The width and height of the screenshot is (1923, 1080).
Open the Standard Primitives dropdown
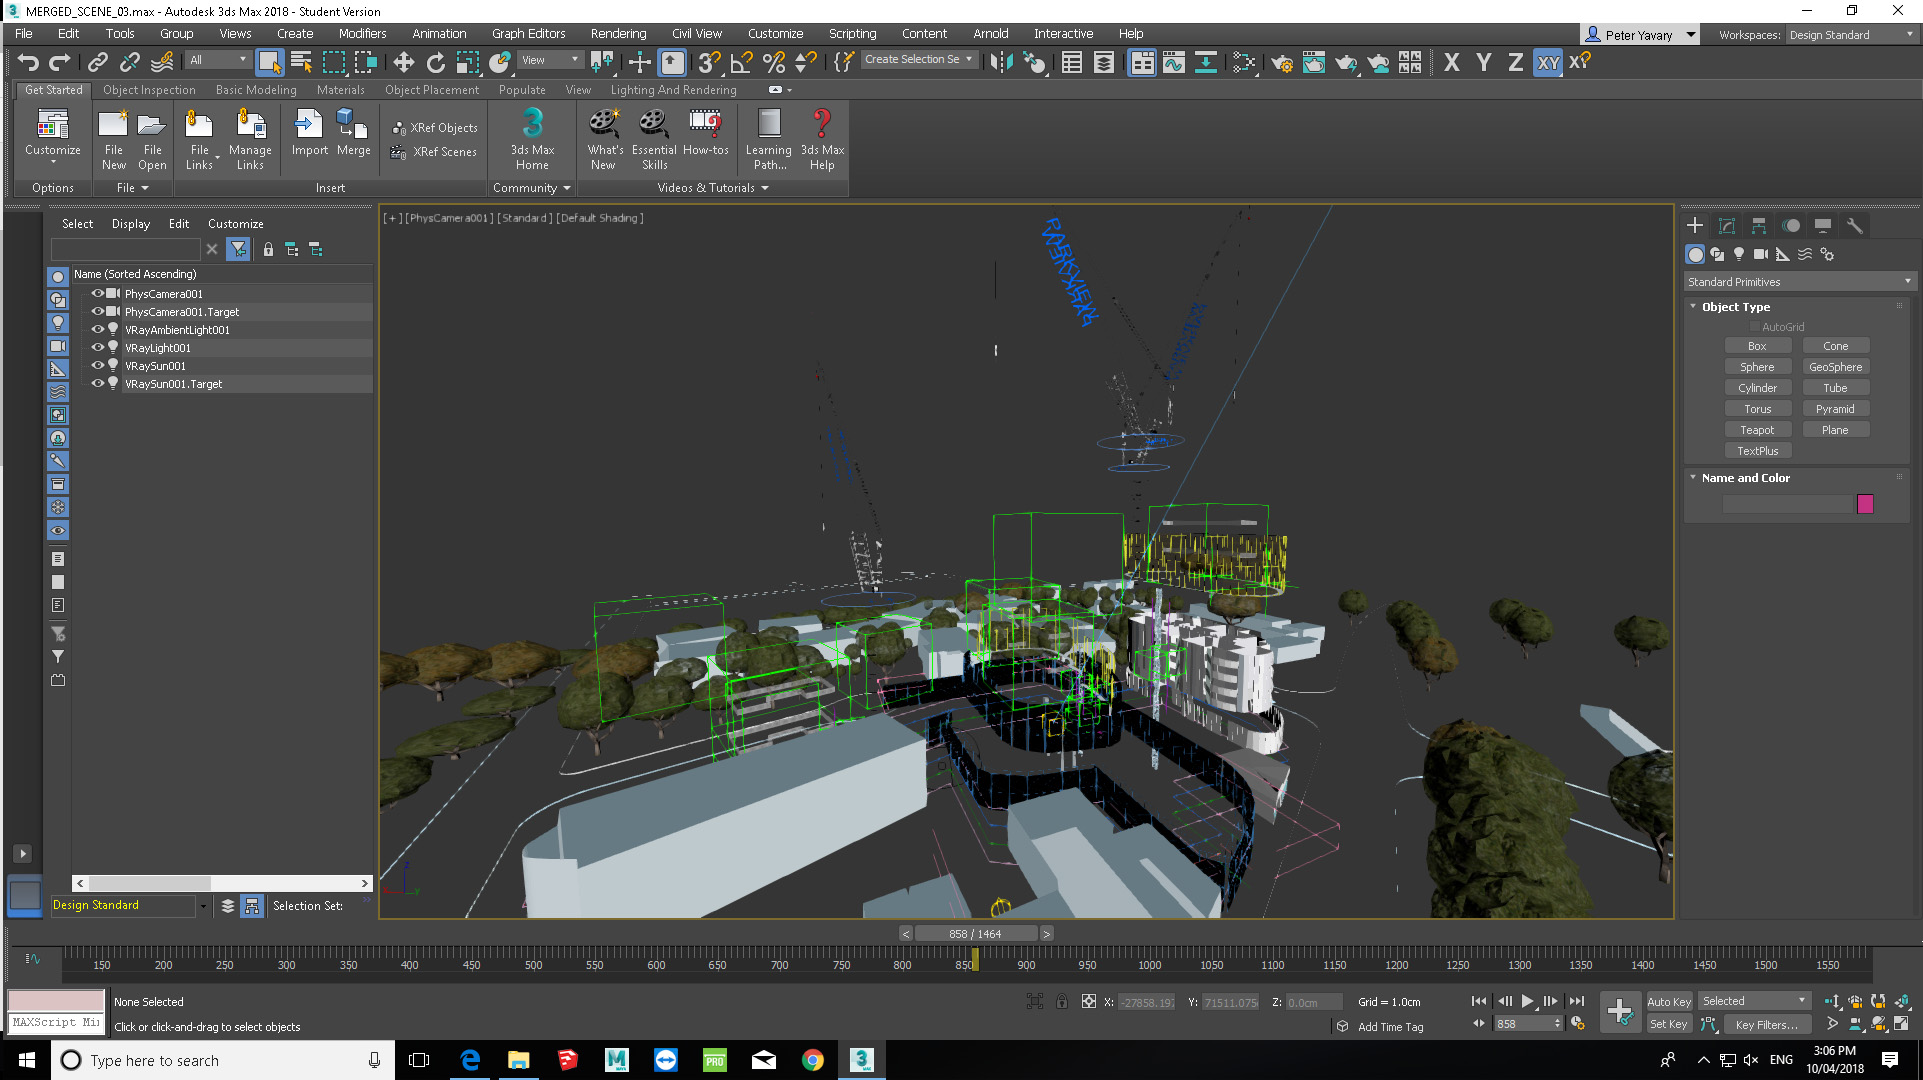click(x=1798, y=282)
